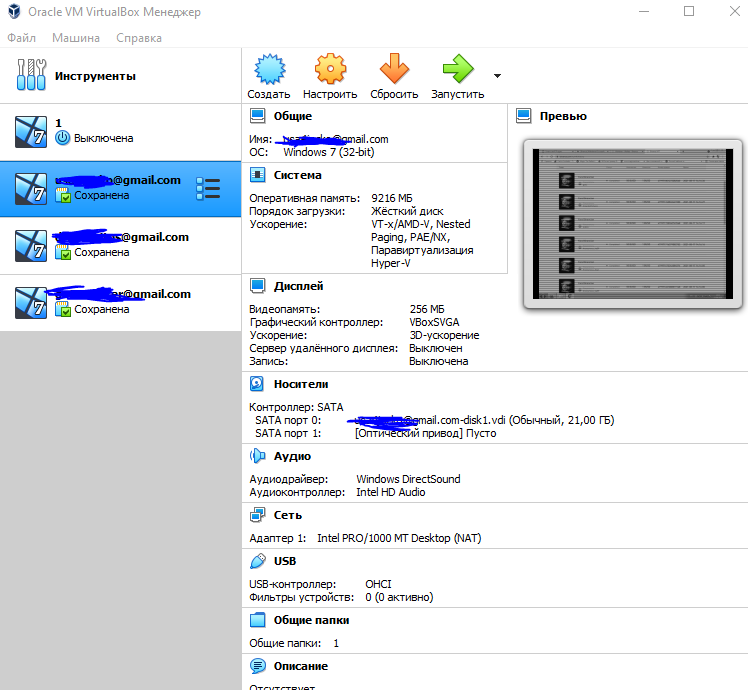Screen dimensions: 748x690
Task: Open the Носители section header
Action: (301, 384)
